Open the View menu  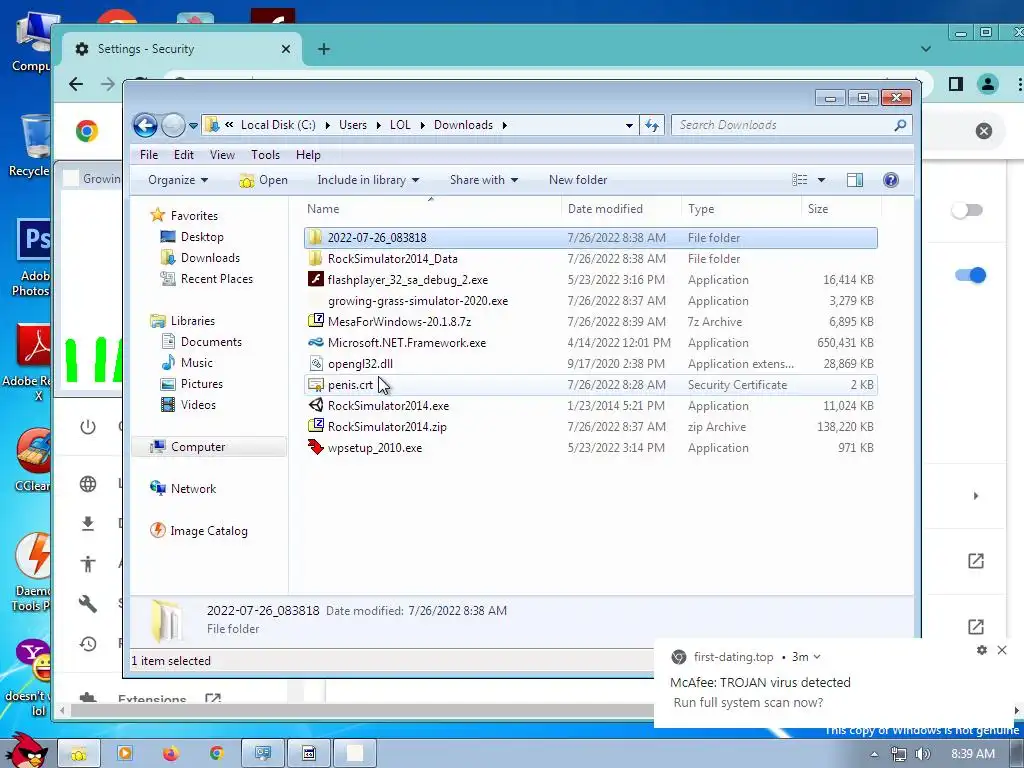coord(222,155)
